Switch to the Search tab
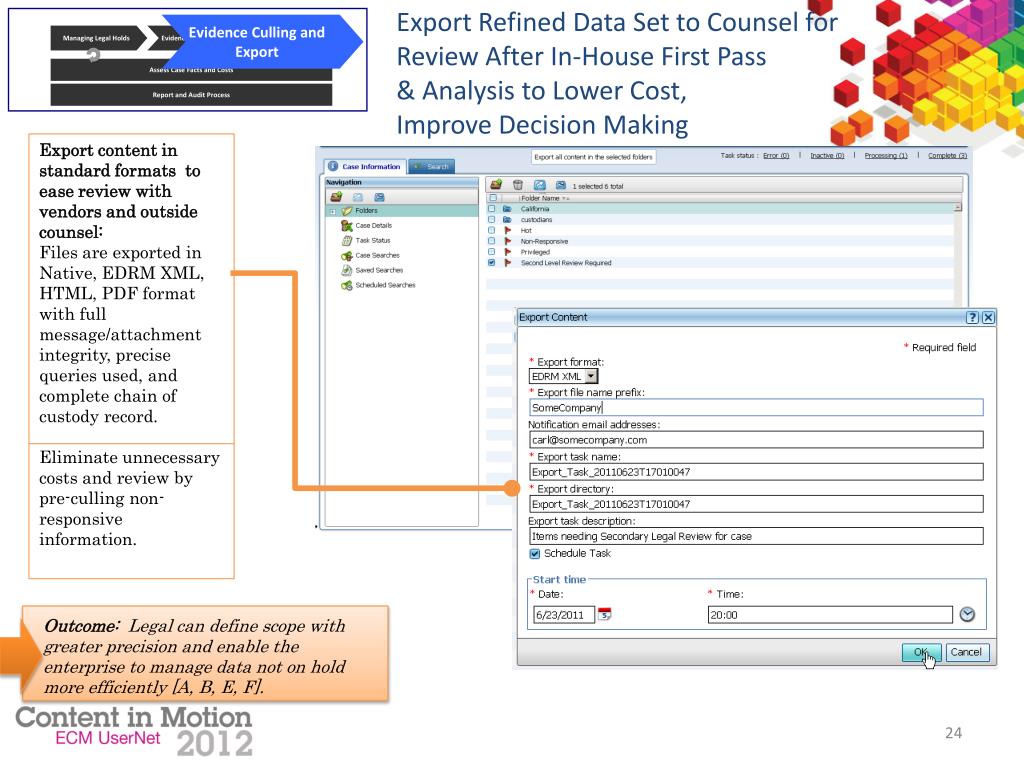Image resolution: width=1024 pixels, height=768 pixels. 431,167
